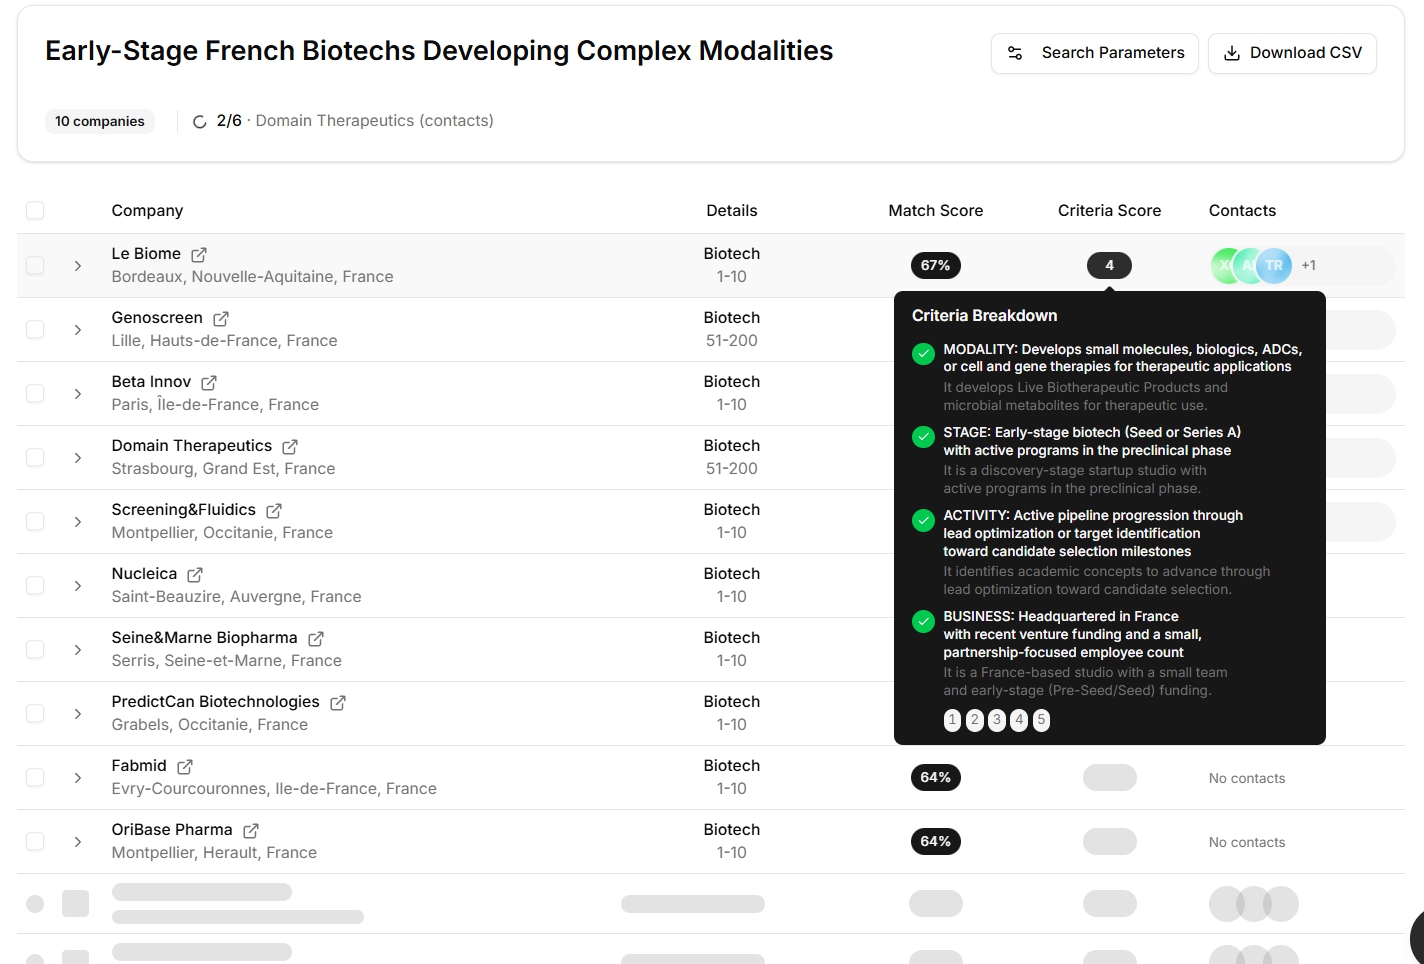Expand the Fabmid row chevron
The width and height of the screenshot is (1424, 964).
click(77, 777)
